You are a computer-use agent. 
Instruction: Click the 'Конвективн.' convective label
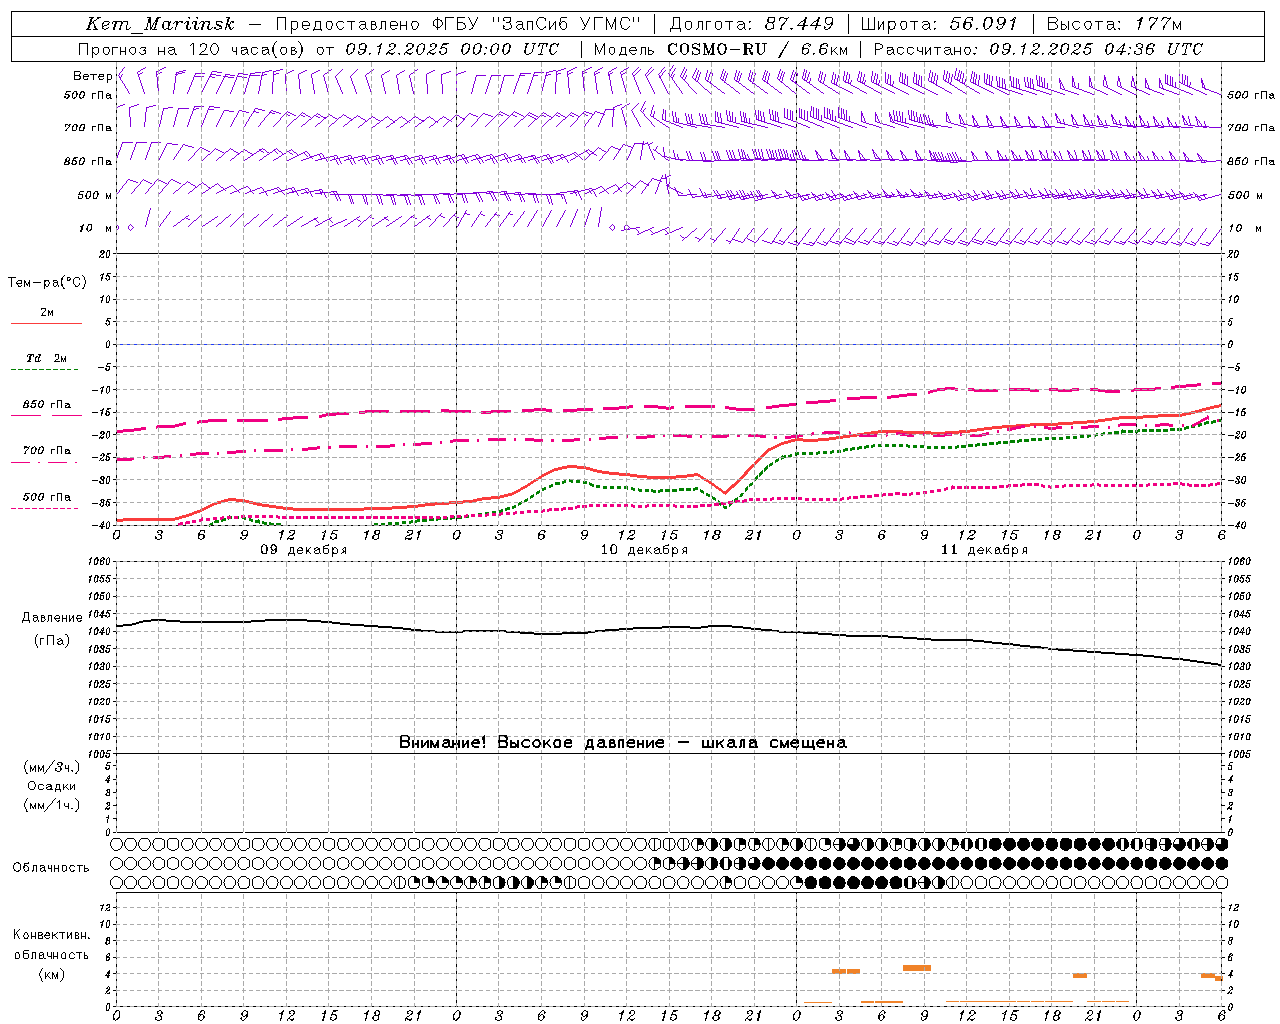click(x=51, y=935)
